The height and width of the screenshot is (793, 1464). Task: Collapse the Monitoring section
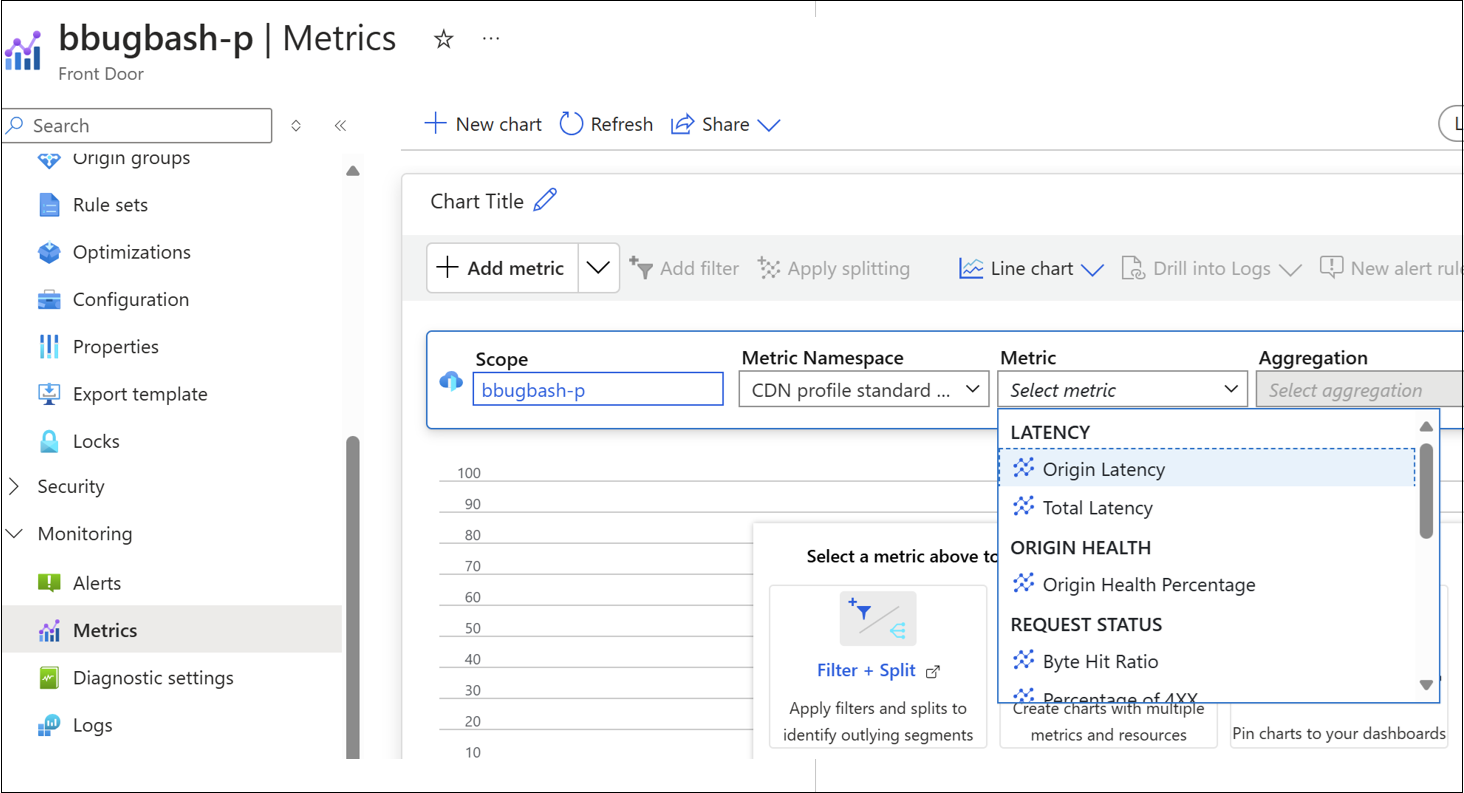[x=14, y=534]
